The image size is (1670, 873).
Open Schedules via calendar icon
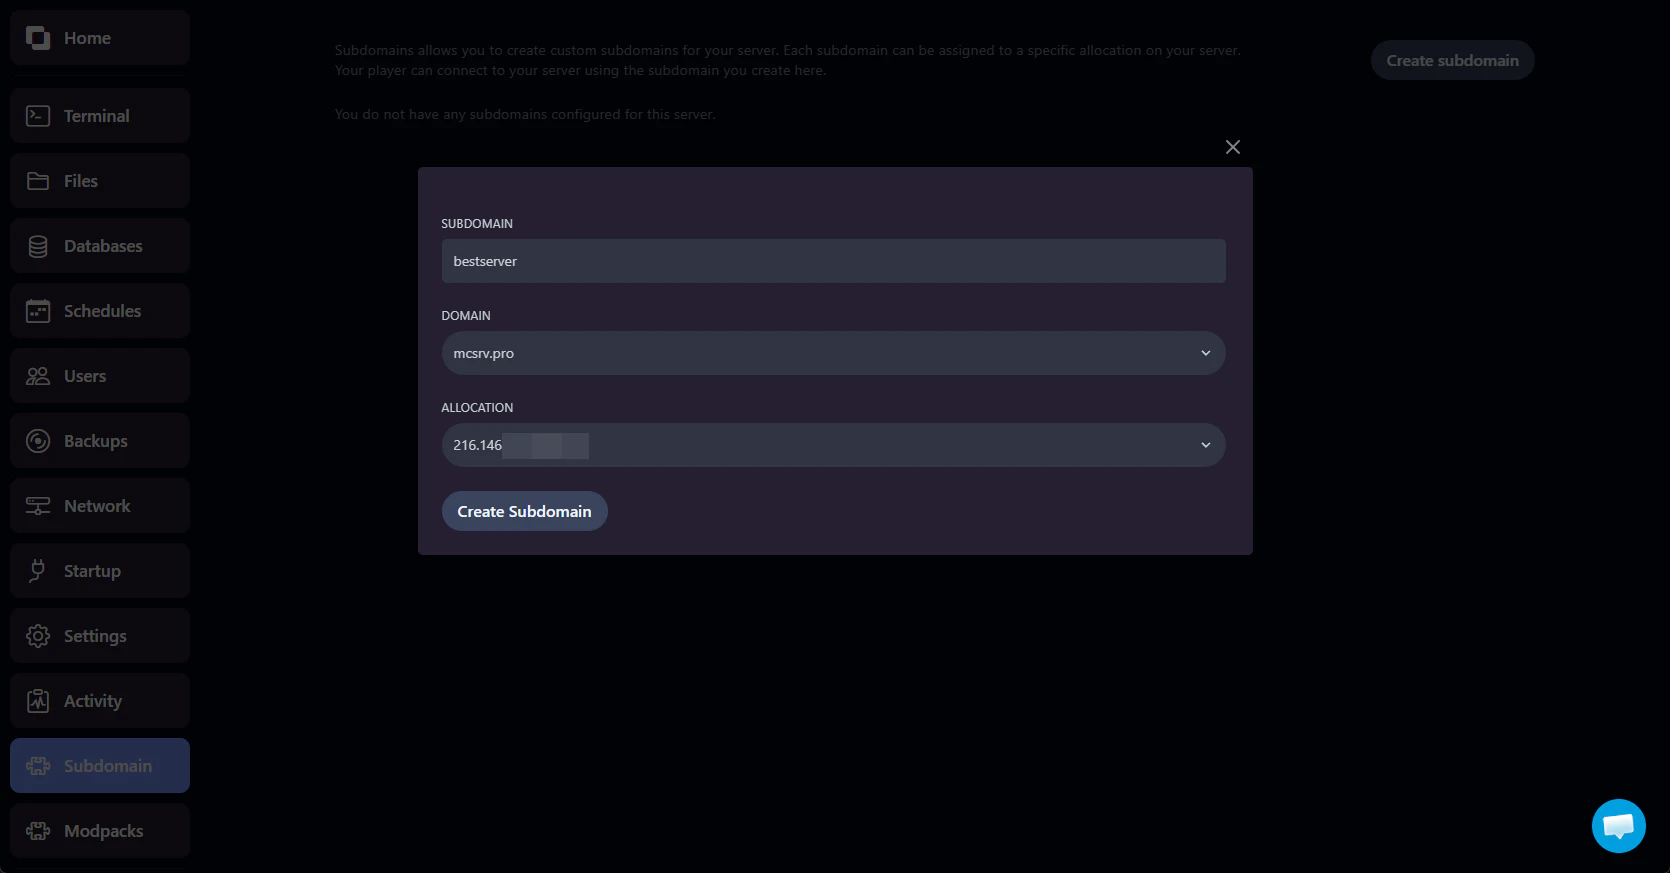[x=38, y=311]
